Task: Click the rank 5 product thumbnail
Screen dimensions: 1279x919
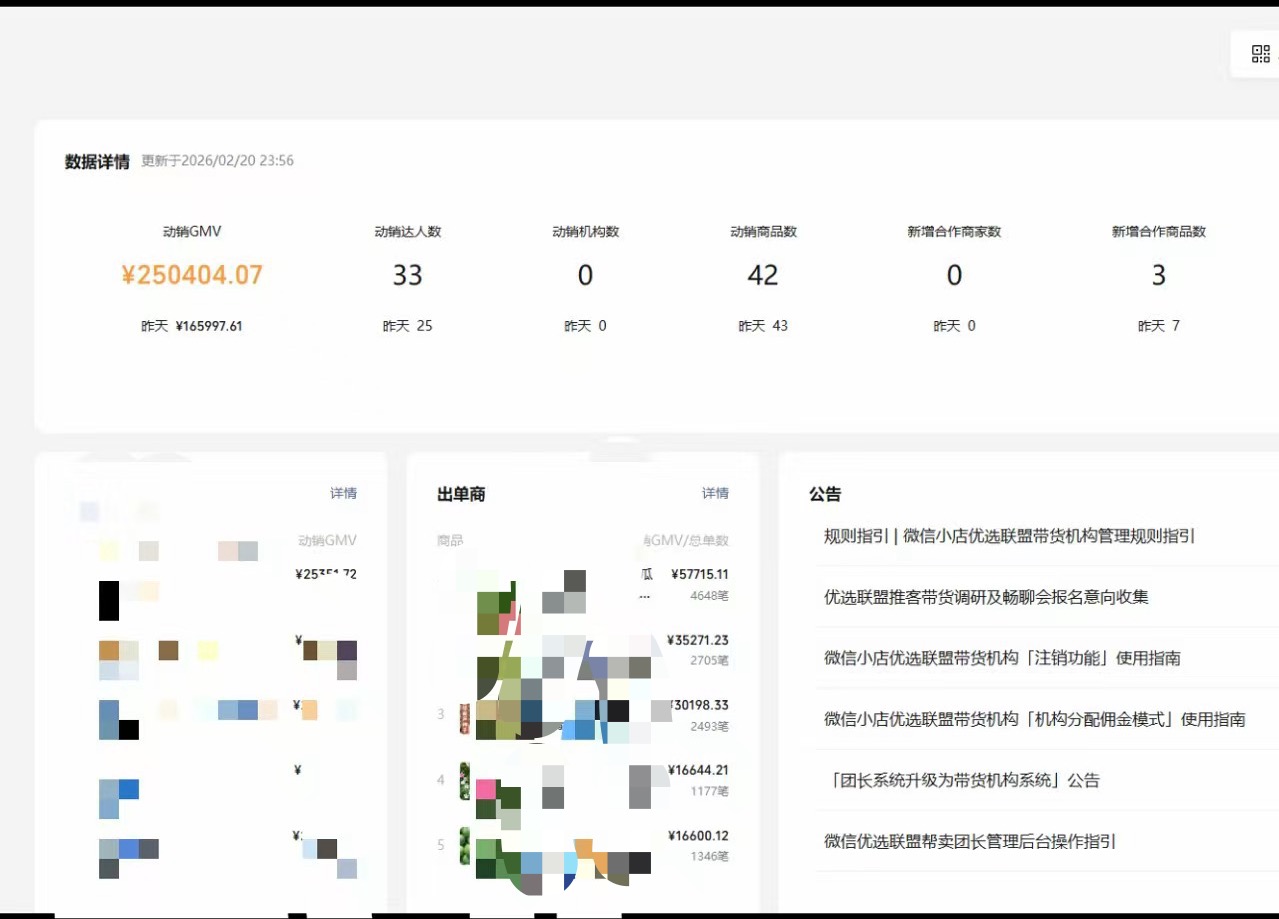Action: click(465, 845)
